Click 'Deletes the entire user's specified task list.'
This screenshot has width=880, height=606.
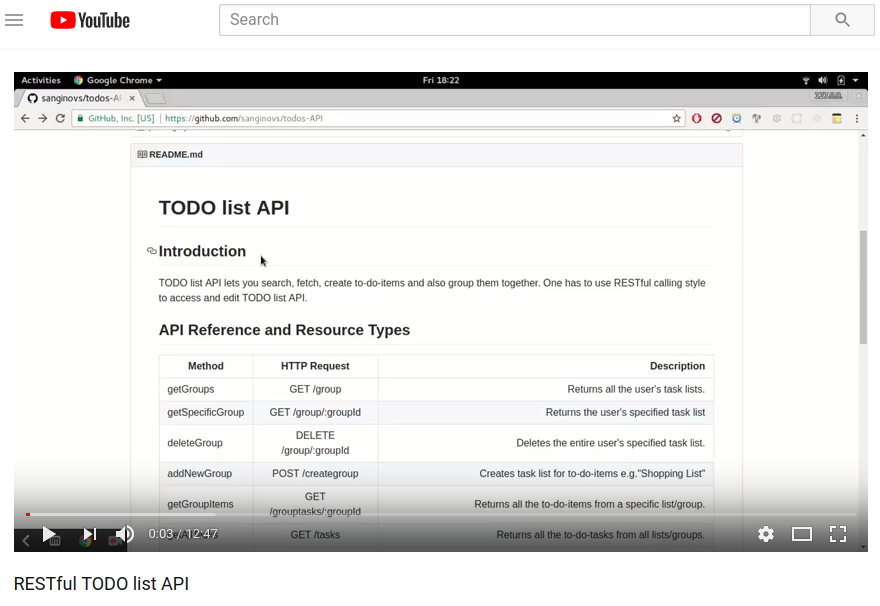click(x=611, y=443)
